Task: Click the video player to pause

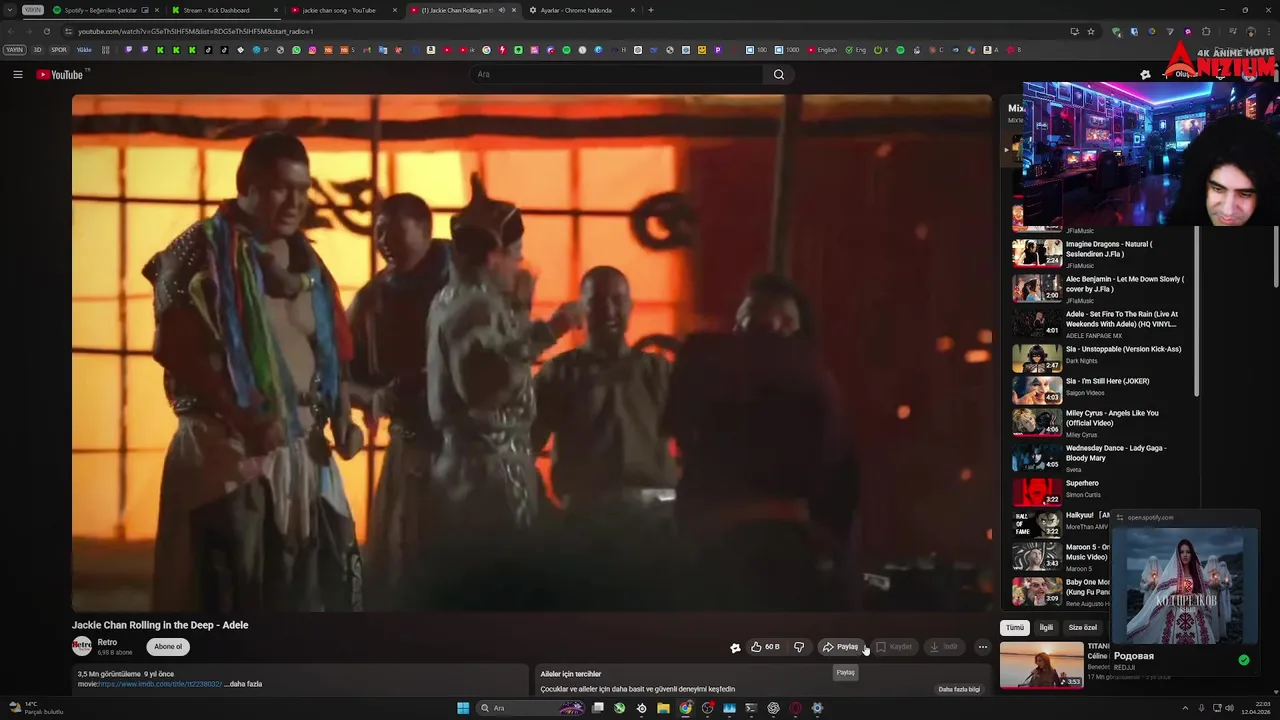Action: point(531,352)
